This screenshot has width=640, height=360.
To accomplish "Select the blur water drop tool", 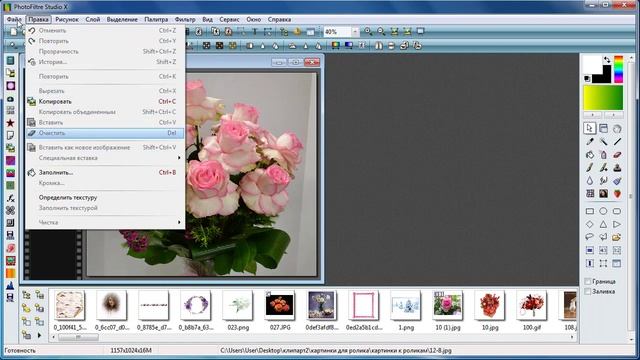I will tap(590, 180).
